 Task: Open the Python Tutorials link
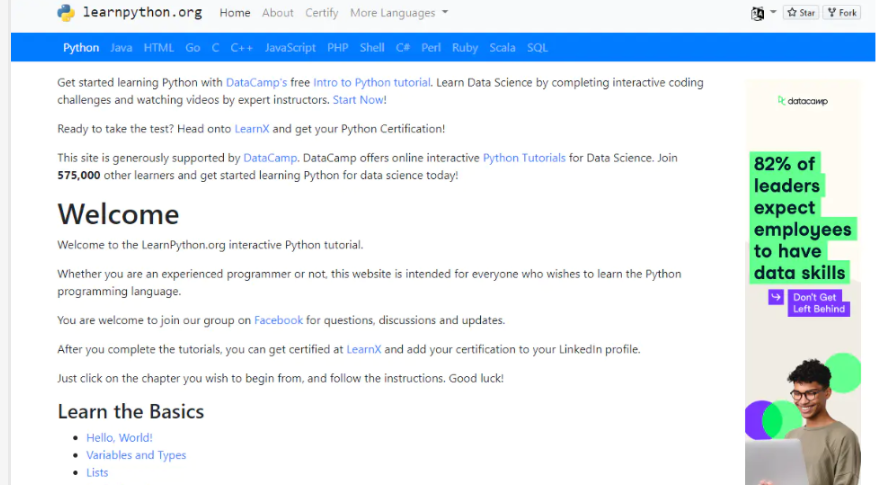click(x=524, y=158)
